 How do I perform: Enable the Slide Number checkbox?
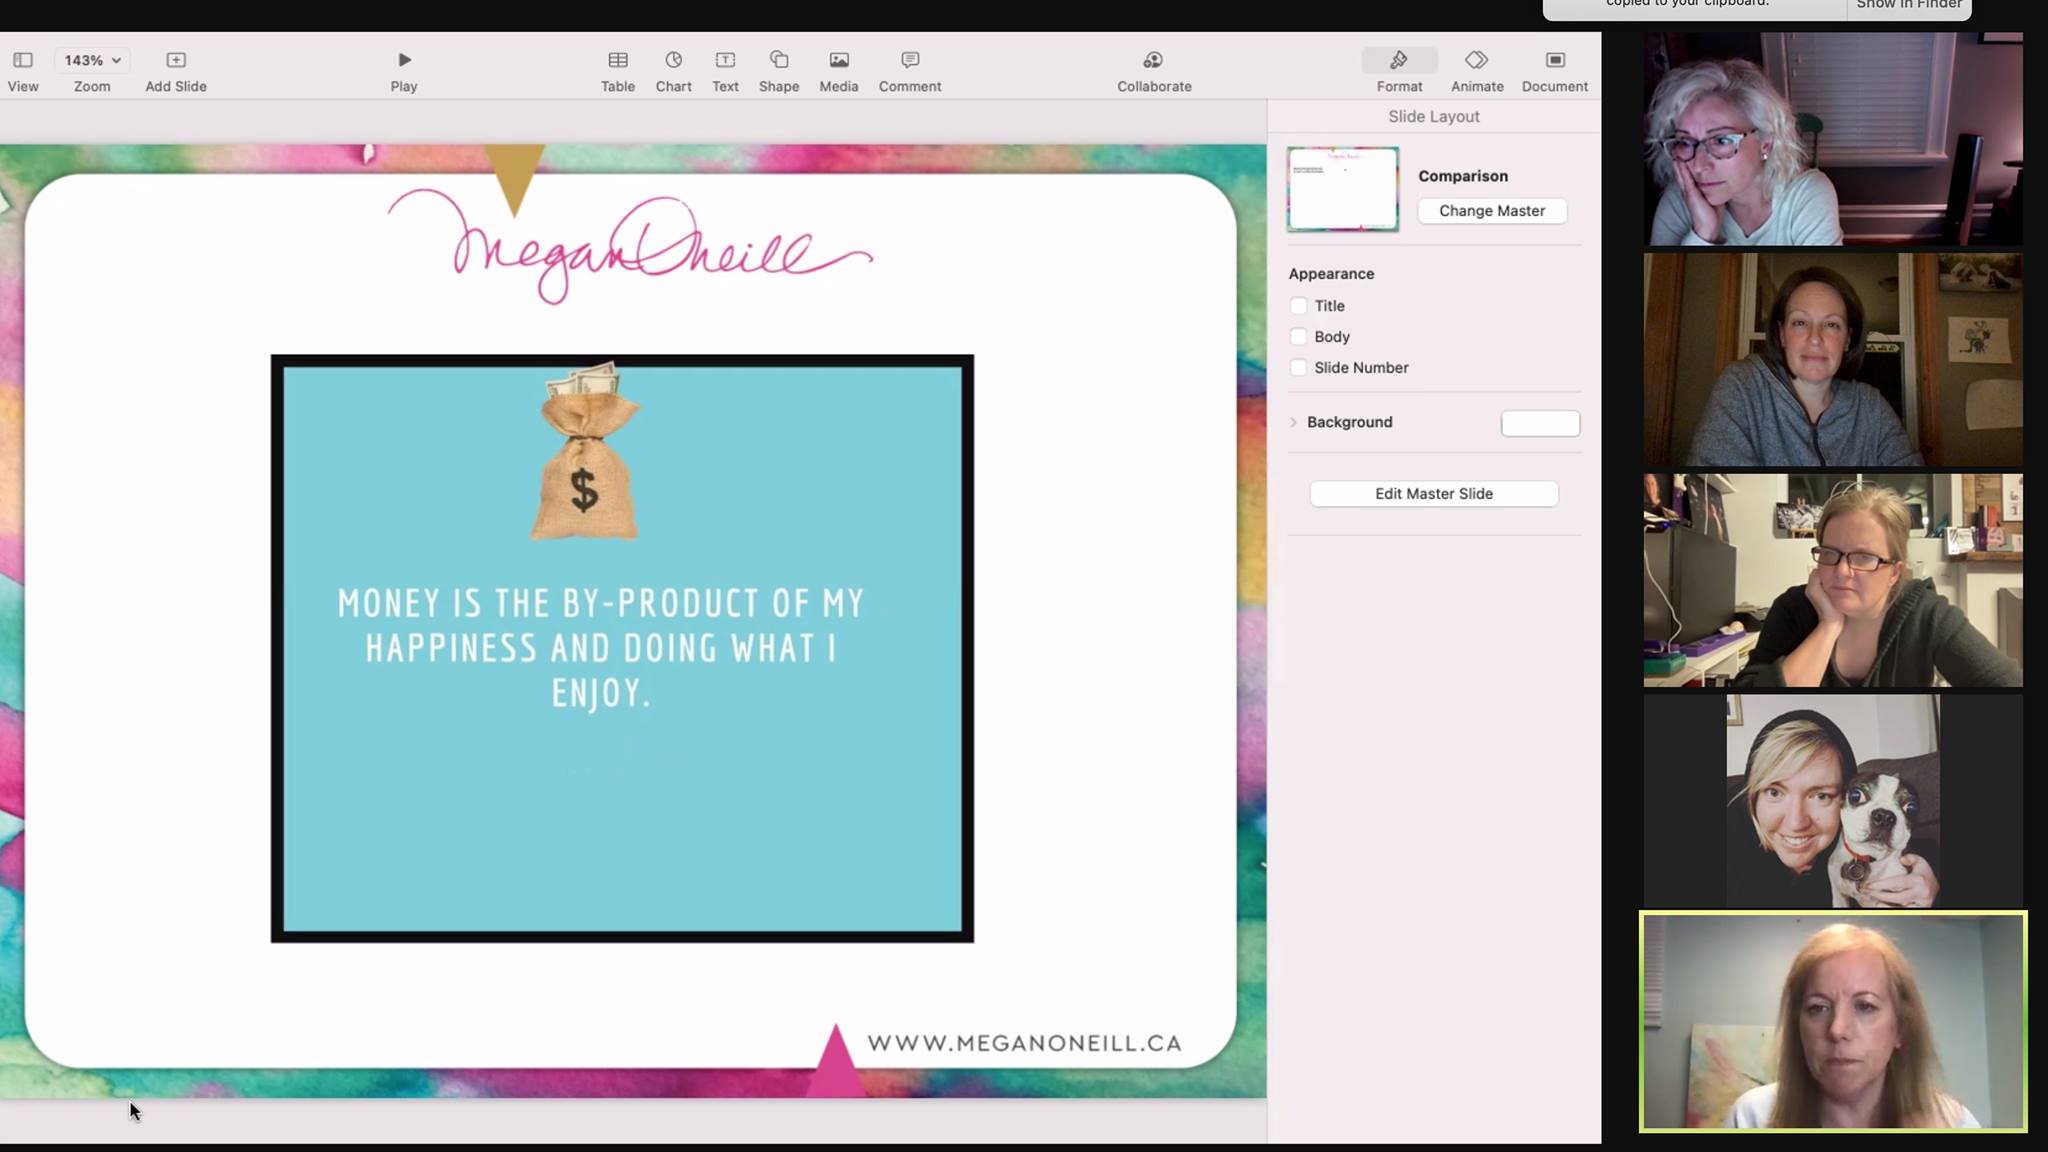[1298, 368]
